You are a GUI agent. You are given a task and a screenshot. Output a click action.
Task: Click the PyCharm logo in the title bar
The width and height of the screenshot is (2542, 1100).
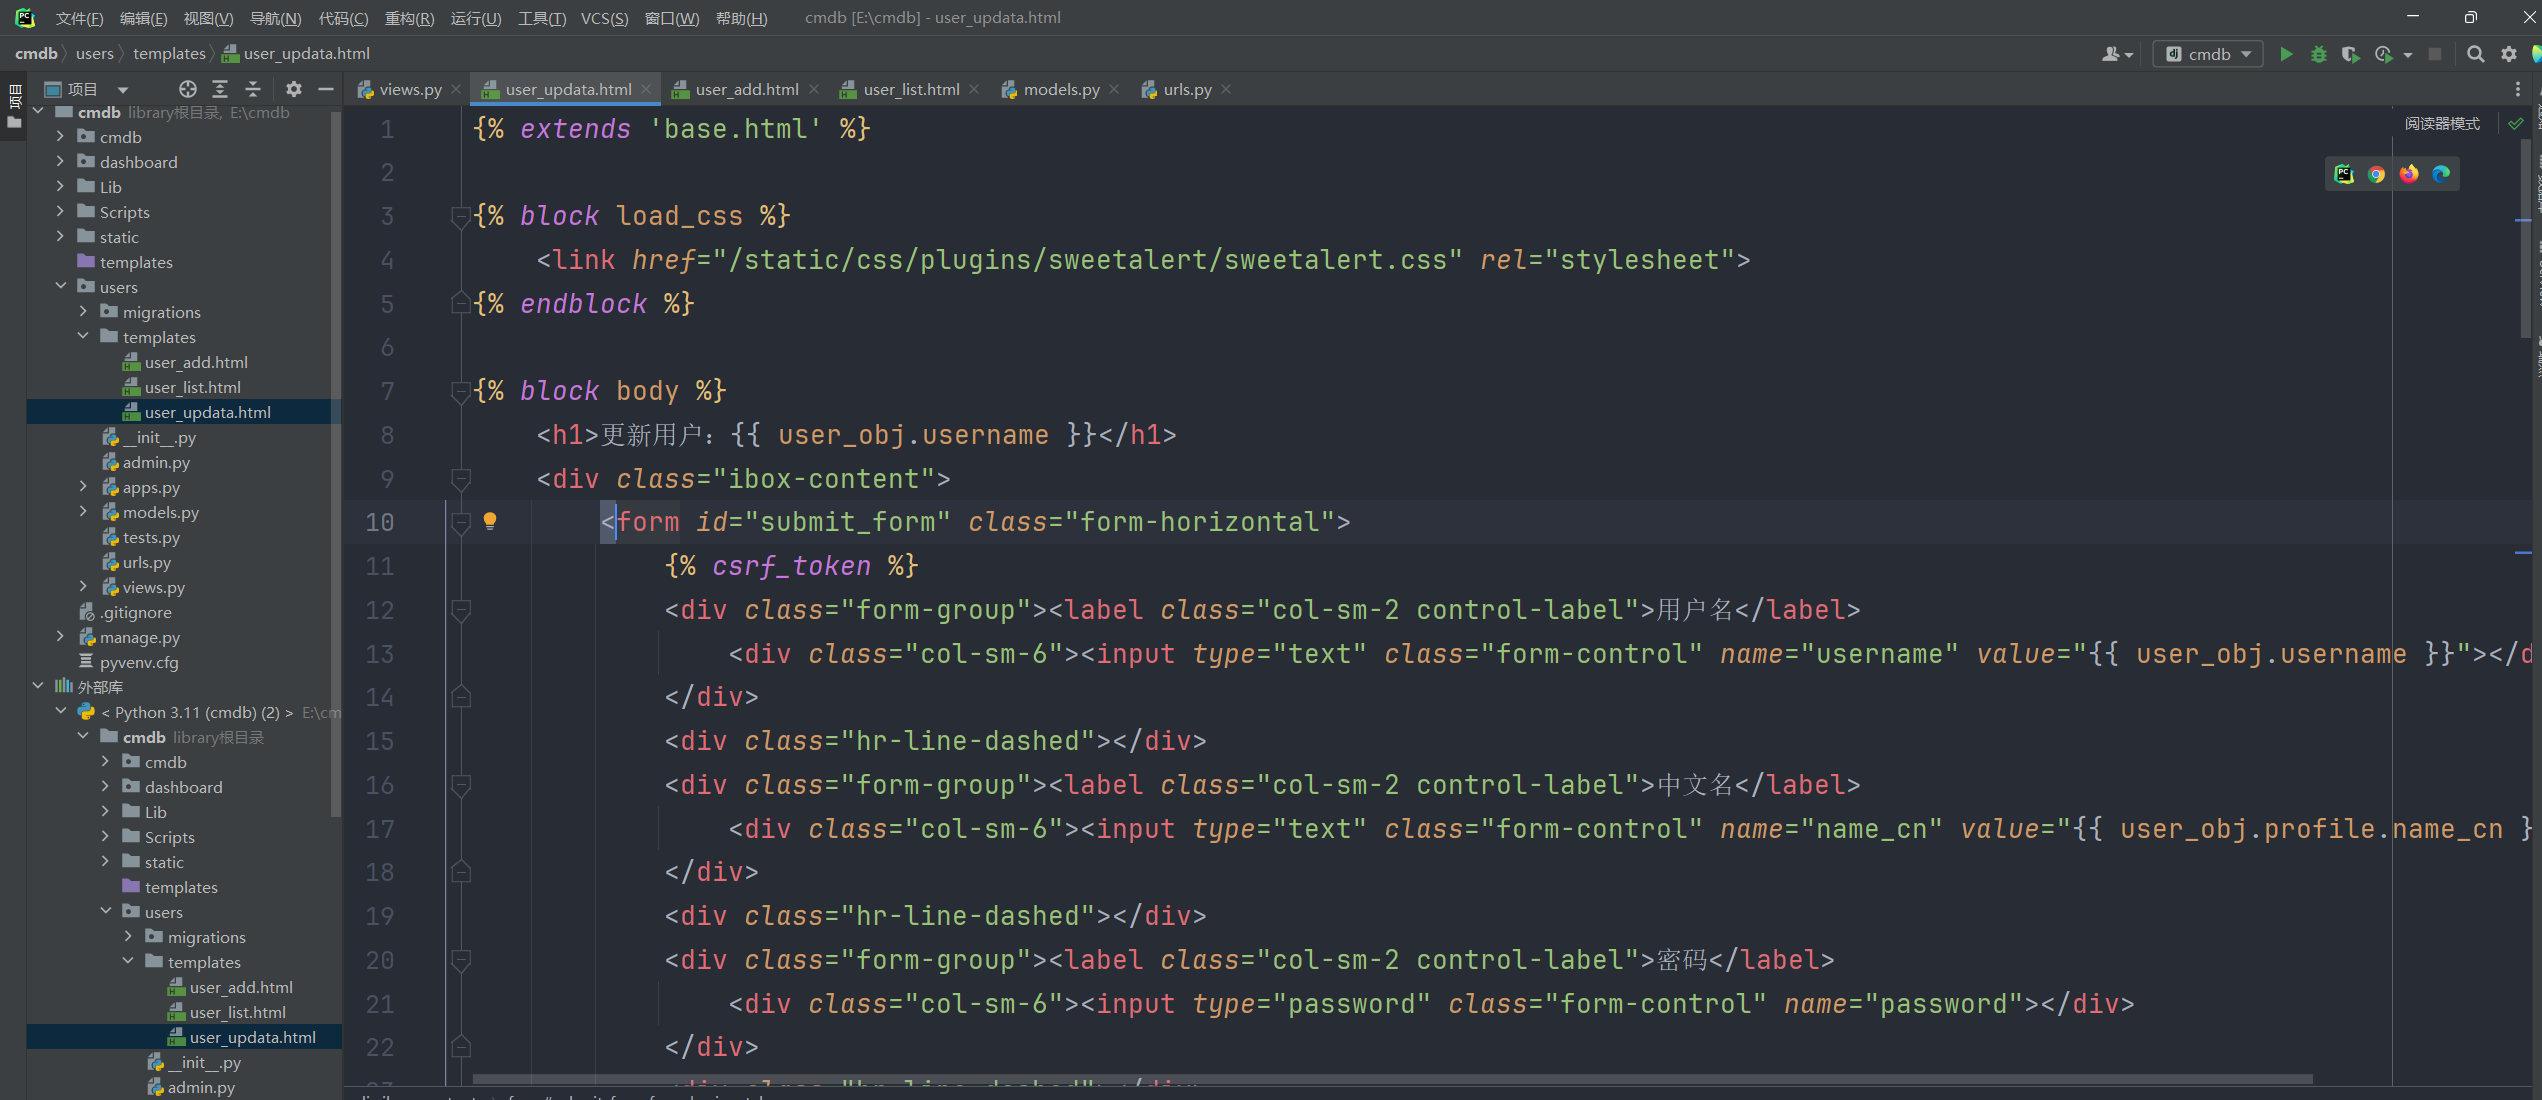(x=25, y=18)
